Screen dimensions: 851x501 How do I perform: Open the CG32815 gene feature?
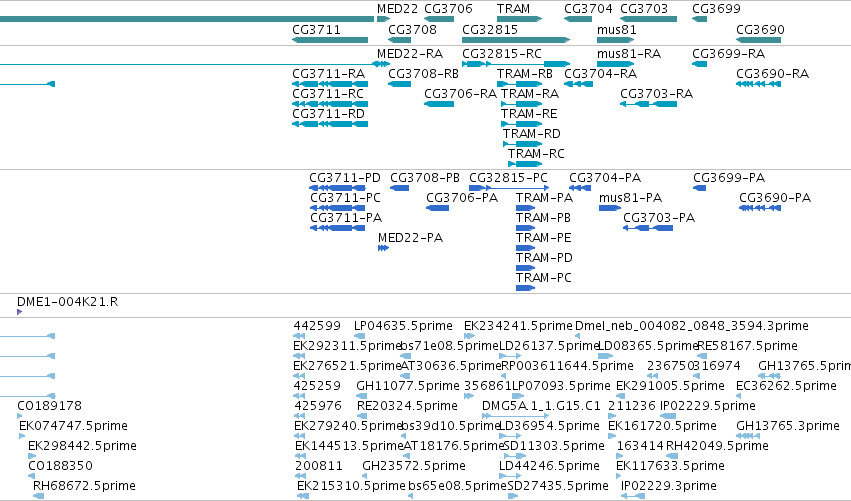[516, 40]
